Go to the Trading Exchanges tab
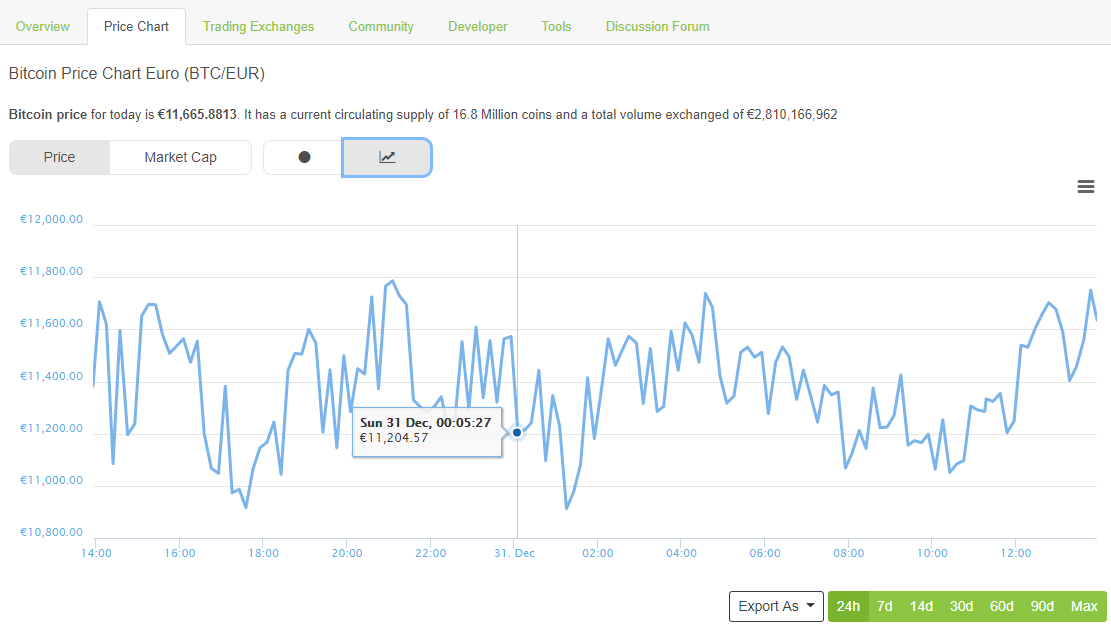Viewport: 1111px width, 626px height. (259, 26)
